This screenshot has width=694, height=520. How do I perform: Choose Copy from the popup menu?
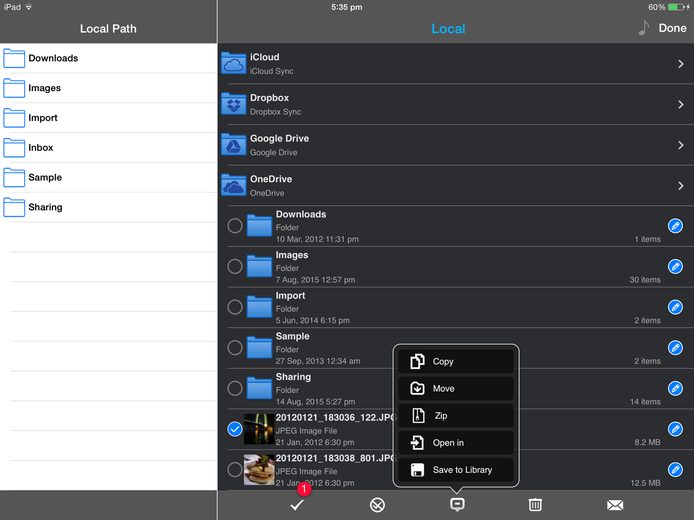coord(456,361)
